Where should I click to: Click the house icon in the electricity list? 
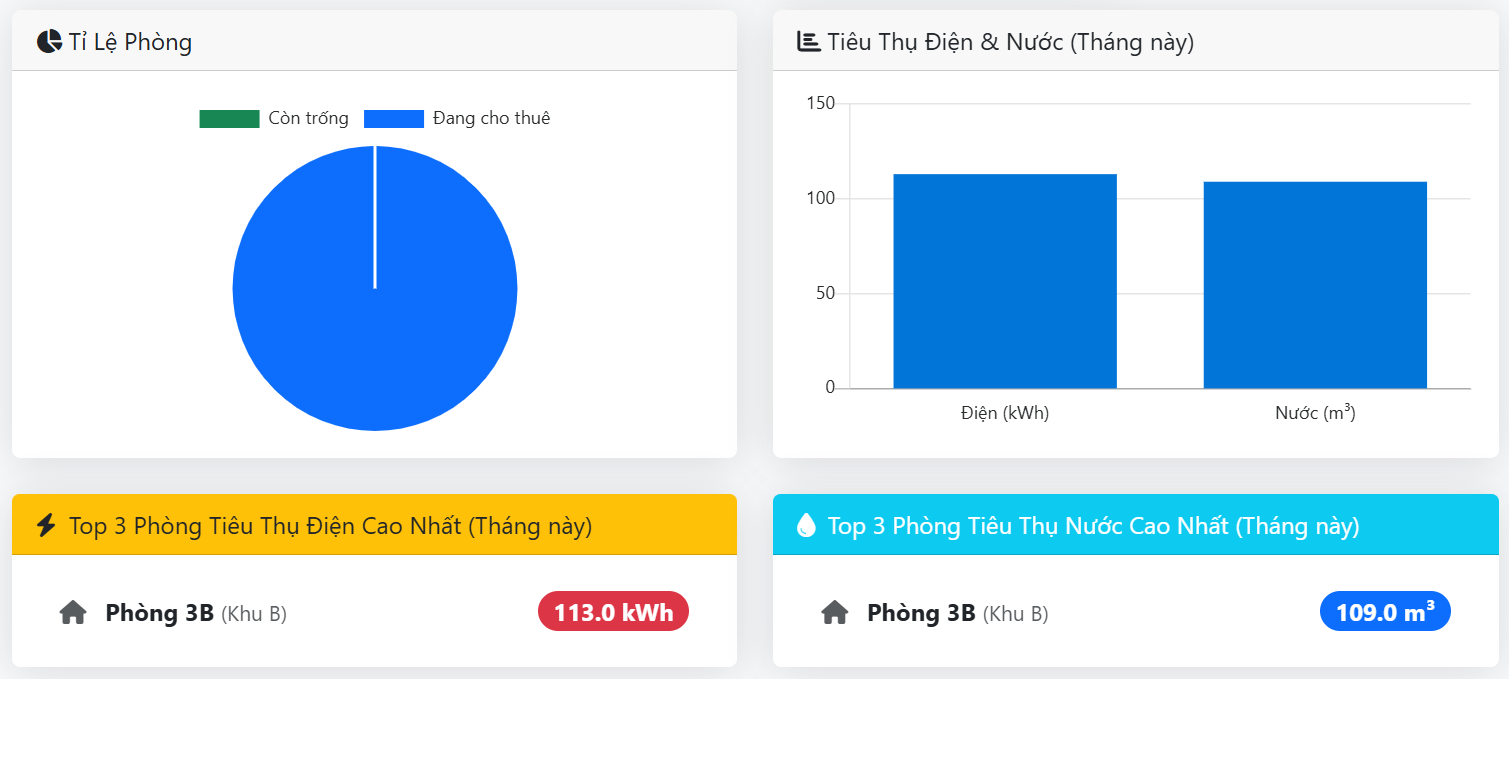pyautogui.click(x=73, y=613)
